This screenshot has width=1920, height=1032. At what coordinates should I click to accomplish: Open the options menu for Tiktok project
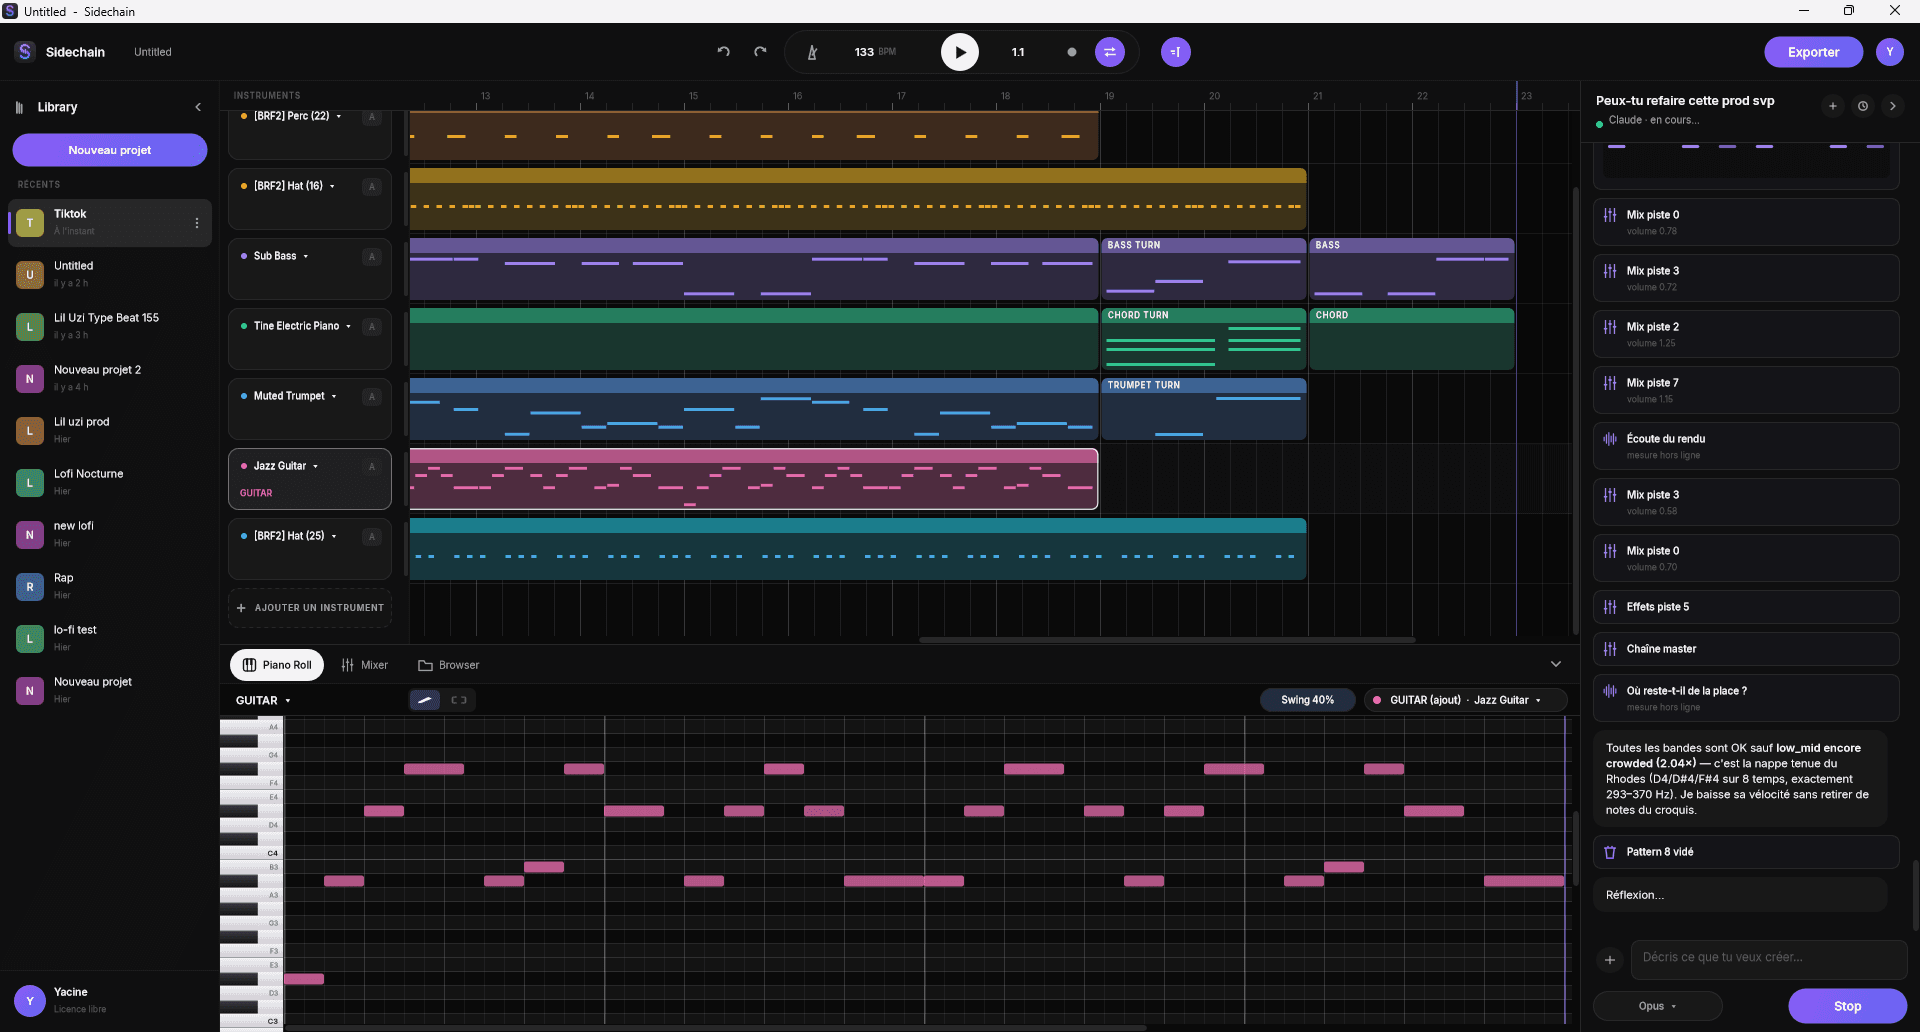coord(196,223)
